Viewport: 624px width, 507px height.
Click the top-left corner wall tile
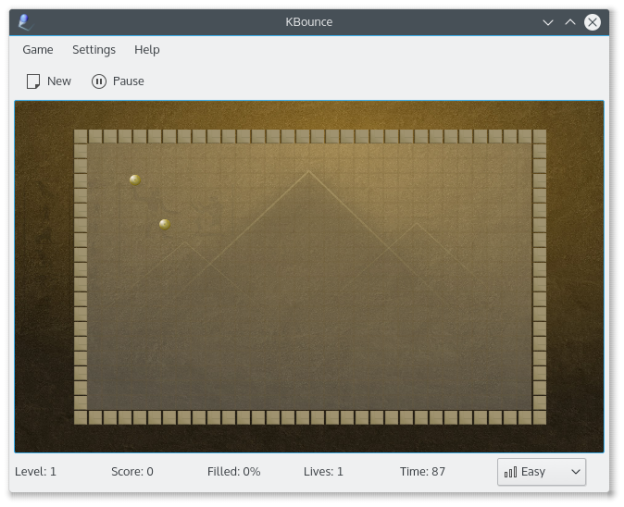tap(81, 136)
